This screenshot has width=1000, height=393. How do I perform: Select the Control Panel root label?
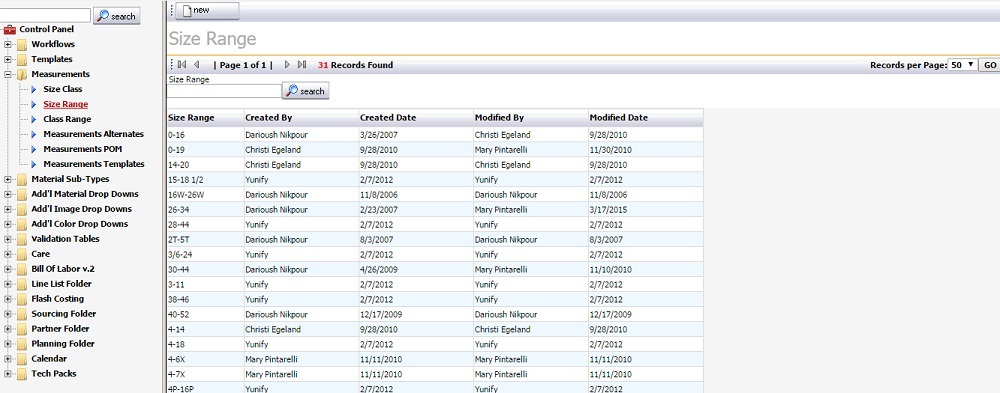click(x=47, y=29)
